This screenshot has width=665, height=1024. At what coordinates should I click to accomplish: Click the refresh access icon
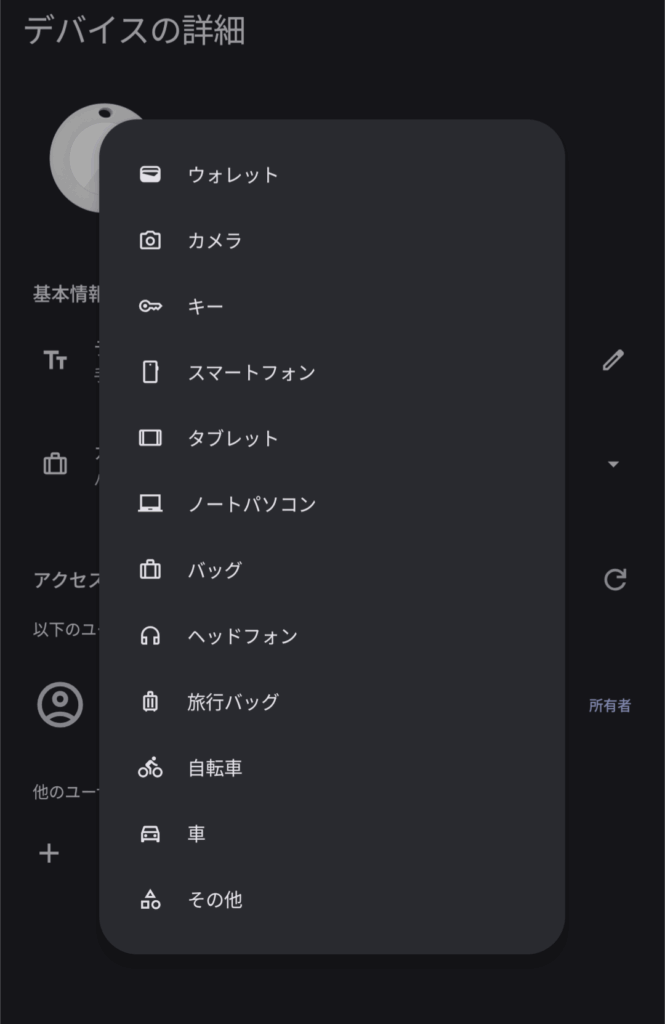615,579
